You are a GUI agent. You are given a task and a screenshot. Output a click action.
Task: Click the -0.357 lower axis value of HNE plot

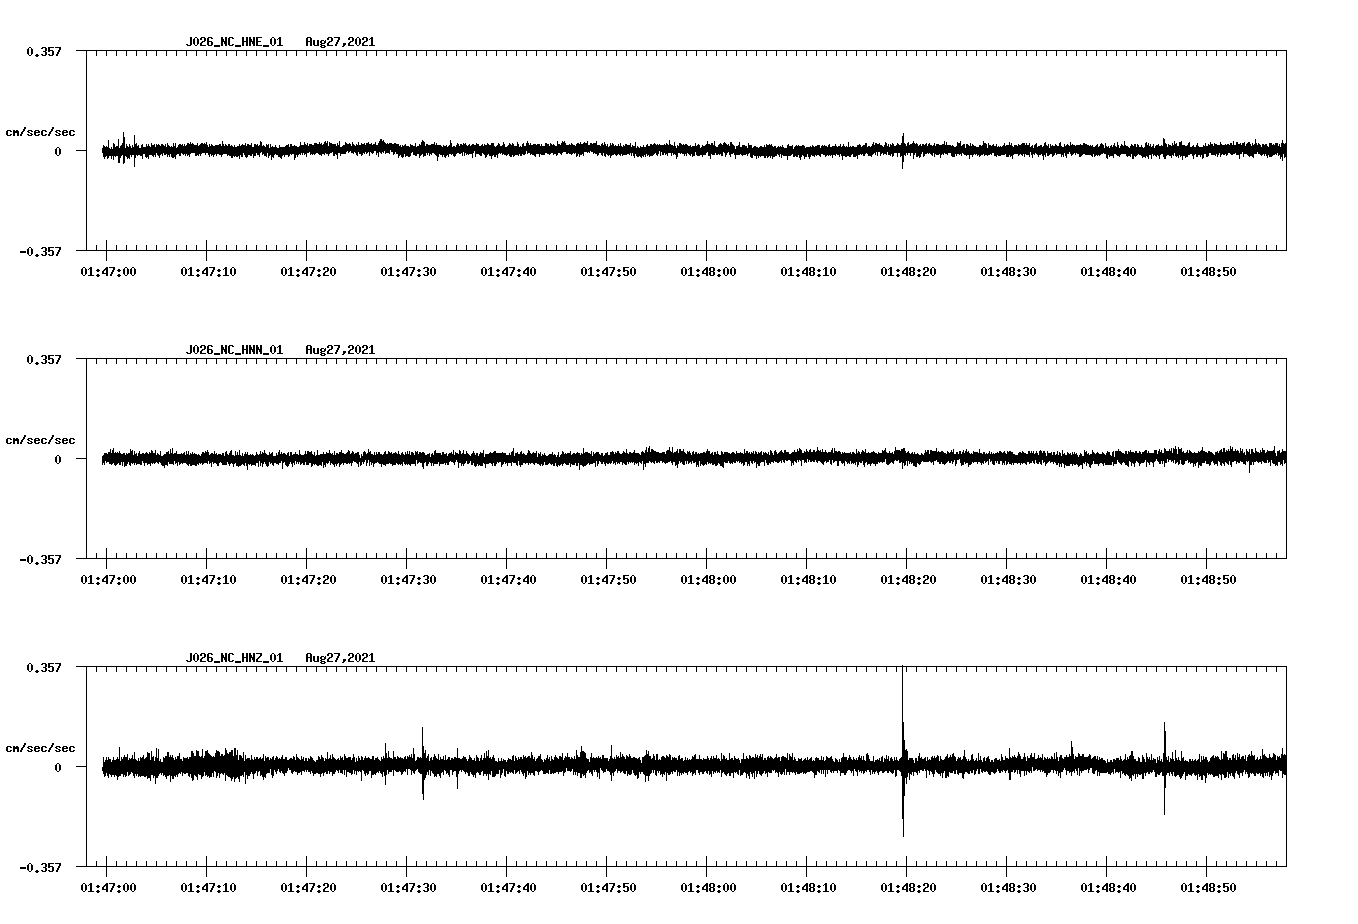coord(40,251)
